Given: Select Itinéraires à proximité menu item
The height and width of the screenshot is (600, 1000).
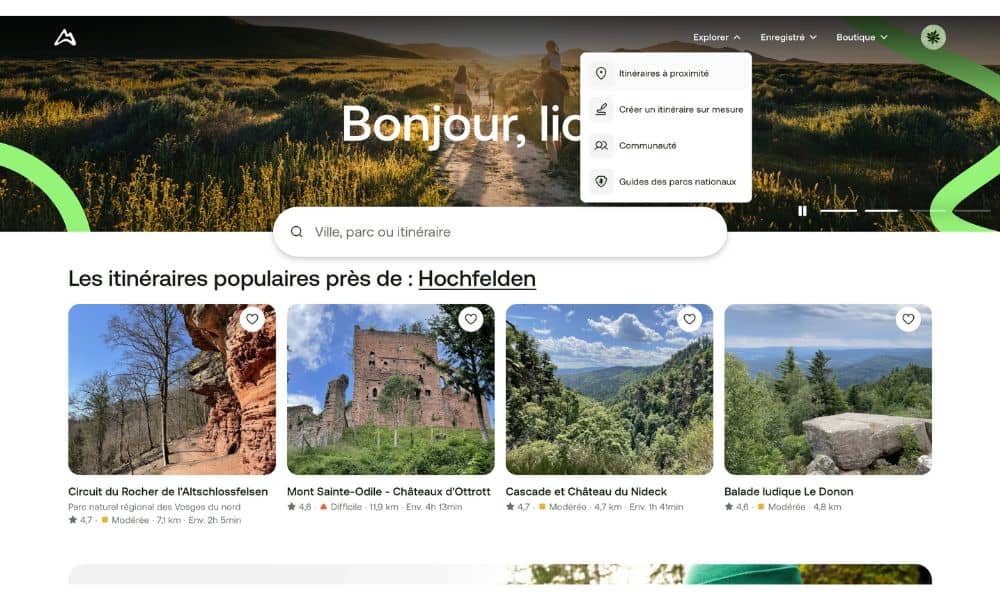Looking at the screenshot, I should [666, 73].
